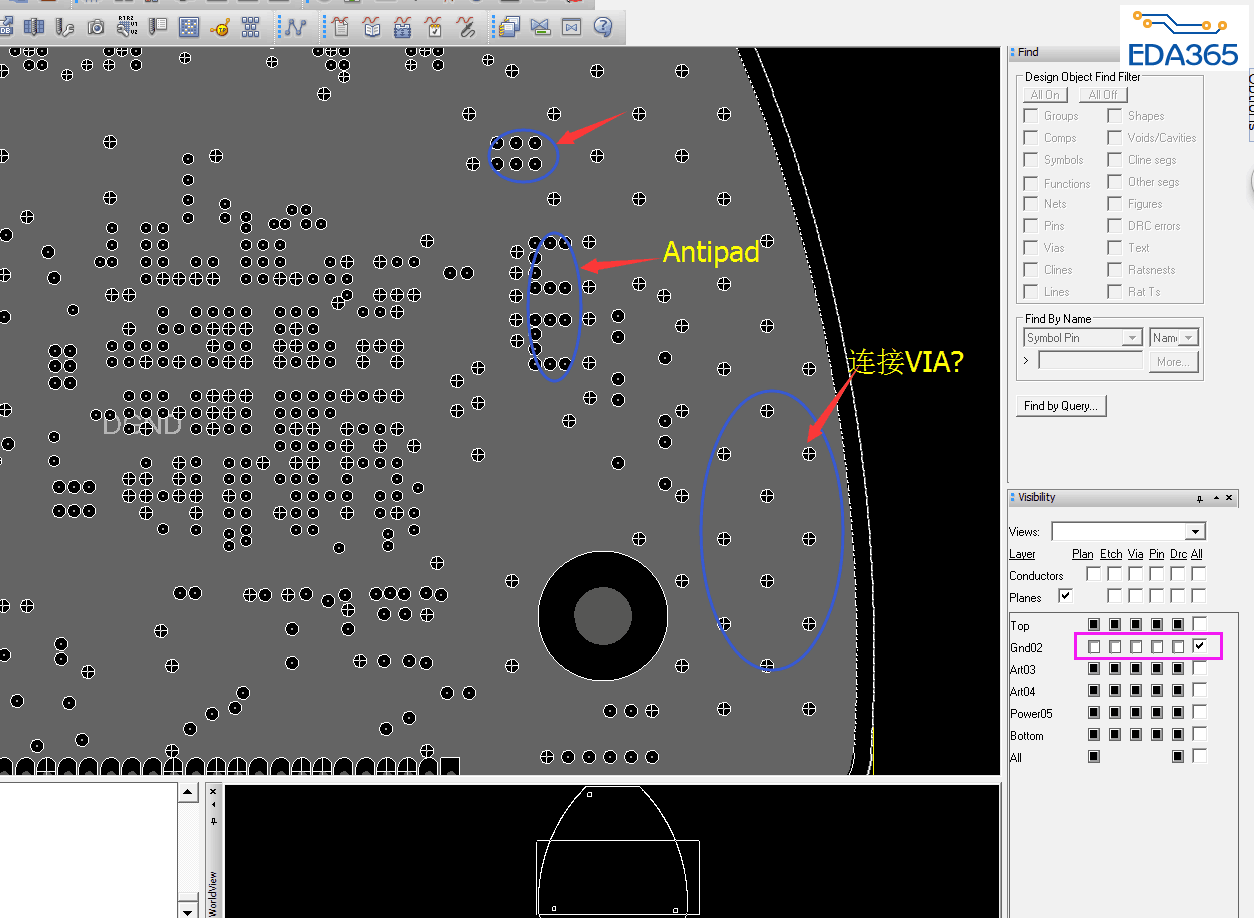Click the All row Drc color box

click(x=1178, y=757)
